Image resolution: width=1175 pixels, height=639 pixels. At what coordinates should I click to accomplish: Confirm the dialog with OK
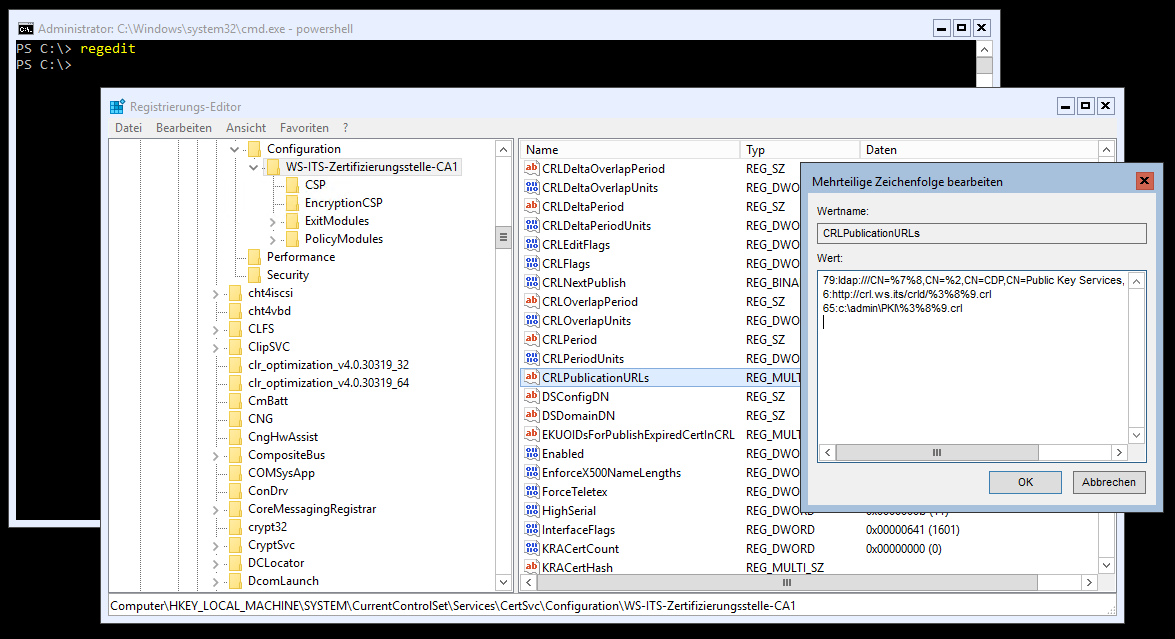(1025, 482)
